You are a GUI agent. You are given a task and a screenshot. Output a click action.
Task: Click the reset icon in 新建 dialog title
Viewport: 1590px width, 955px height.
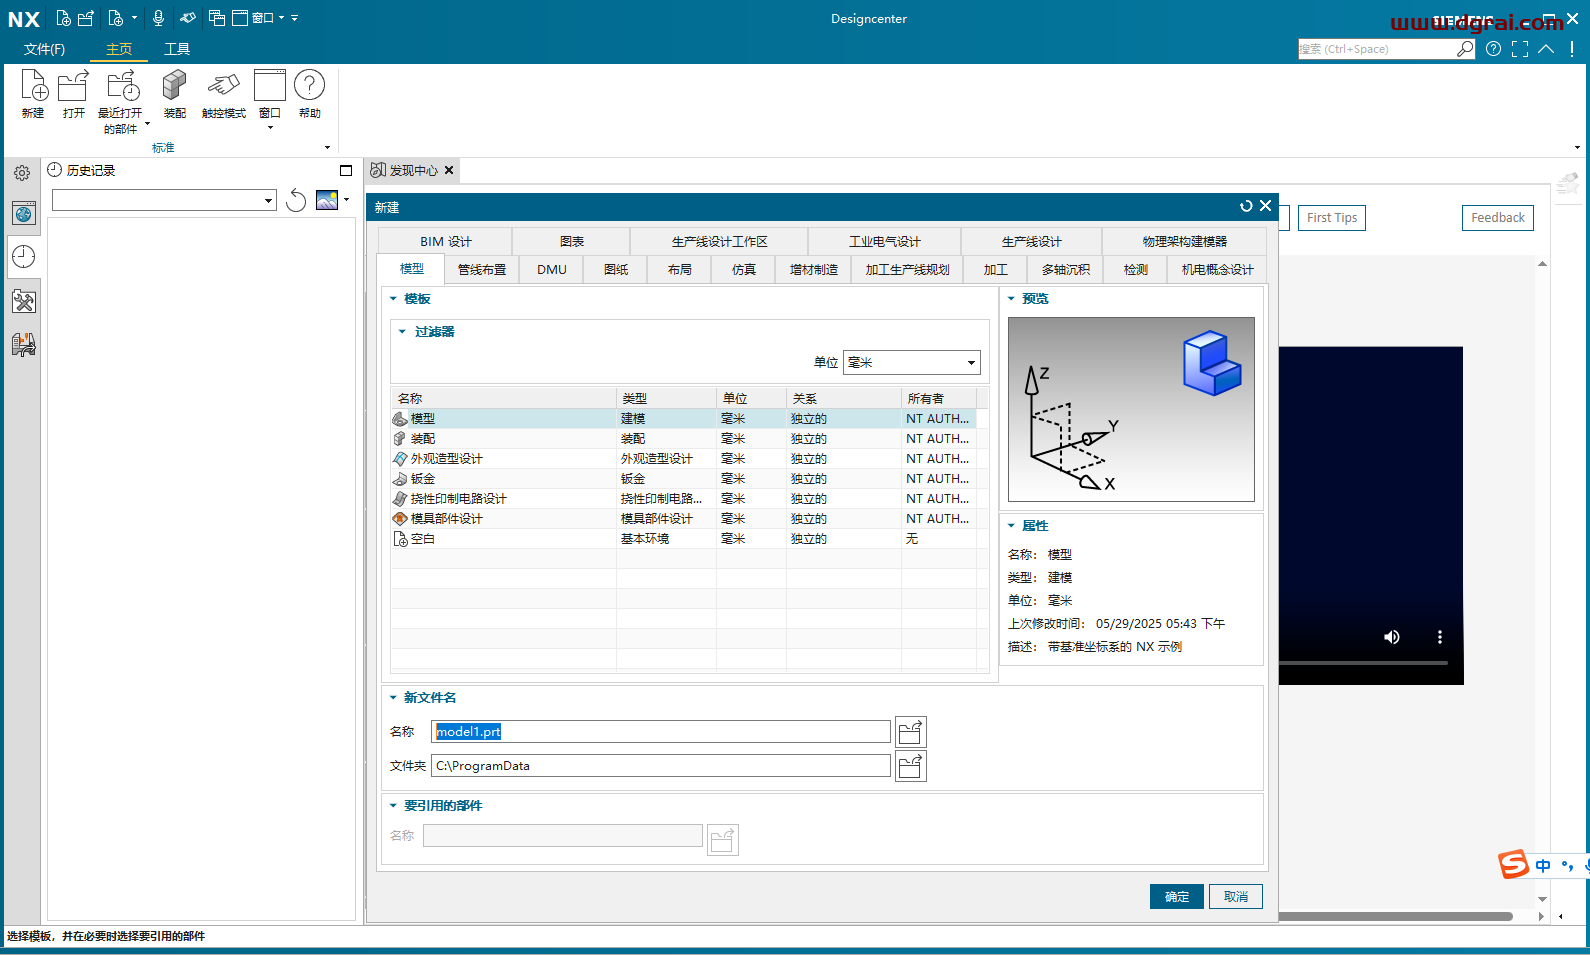(x=1246, y=206)
